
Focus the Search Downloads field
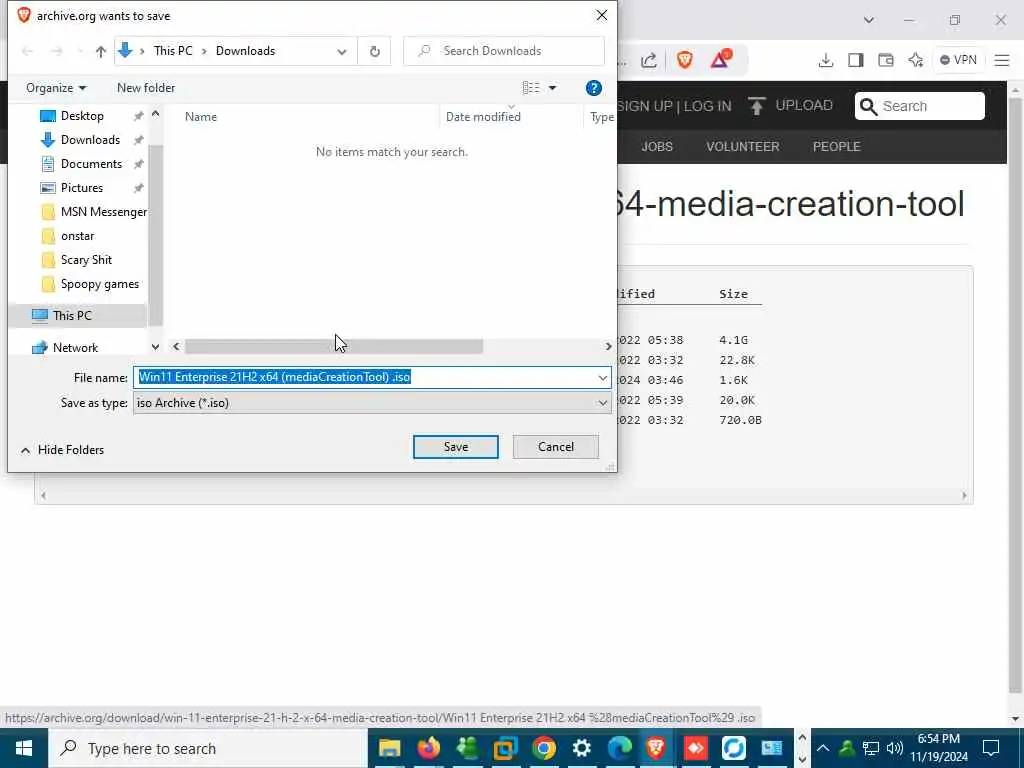click(504, 51)
